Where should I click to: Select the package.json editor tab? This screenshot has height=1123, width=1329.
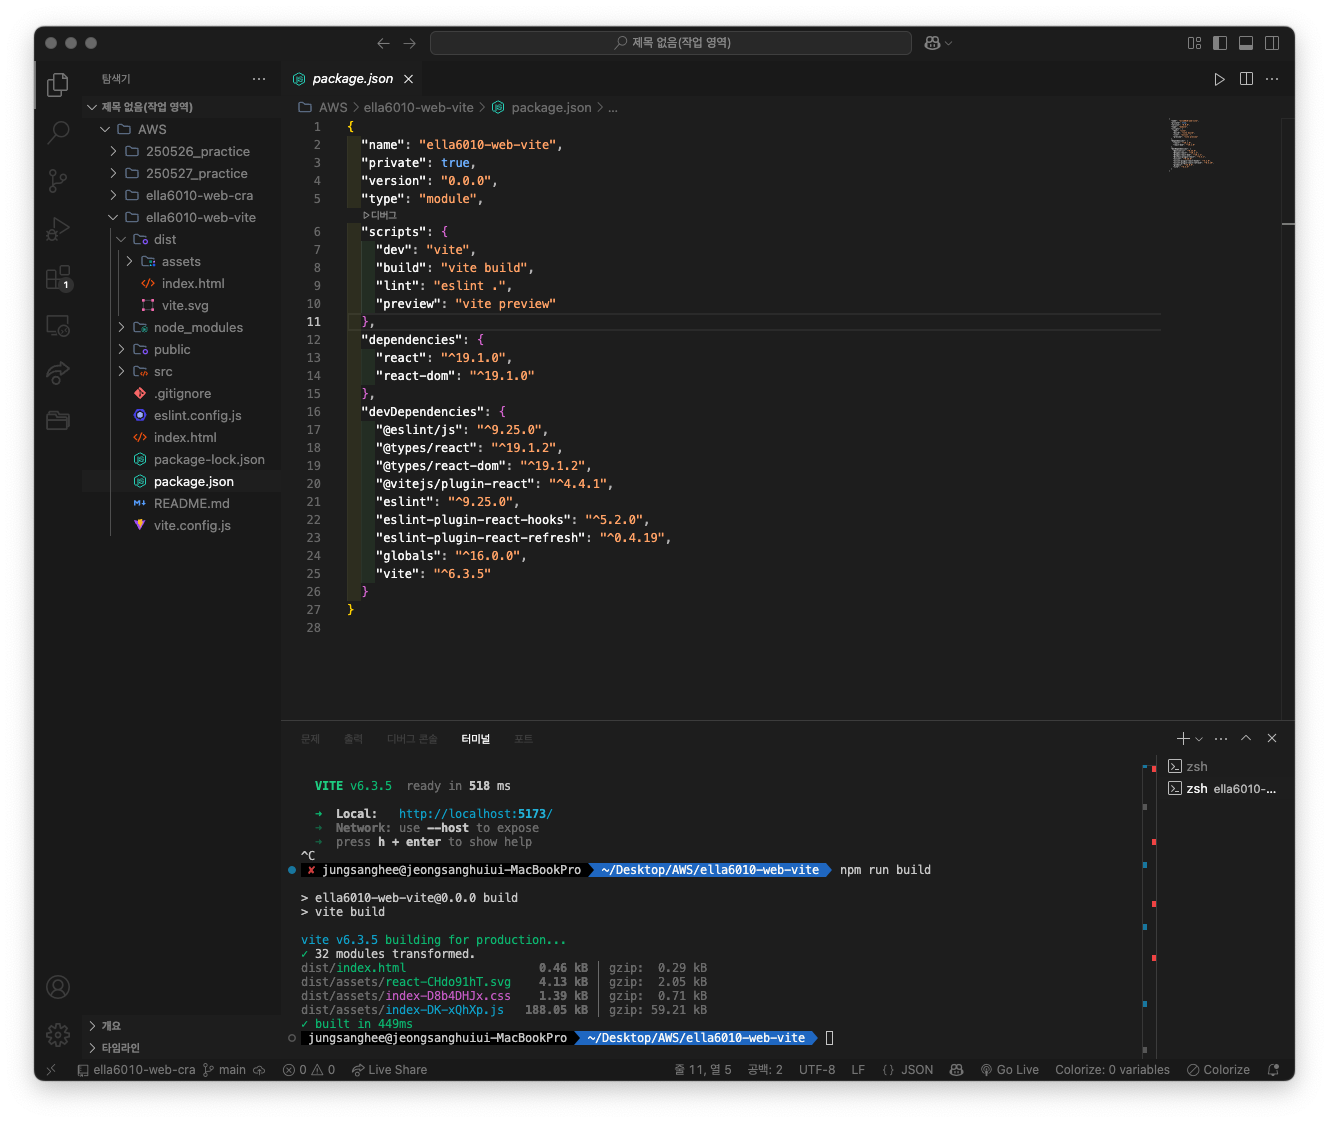point(352,79)
